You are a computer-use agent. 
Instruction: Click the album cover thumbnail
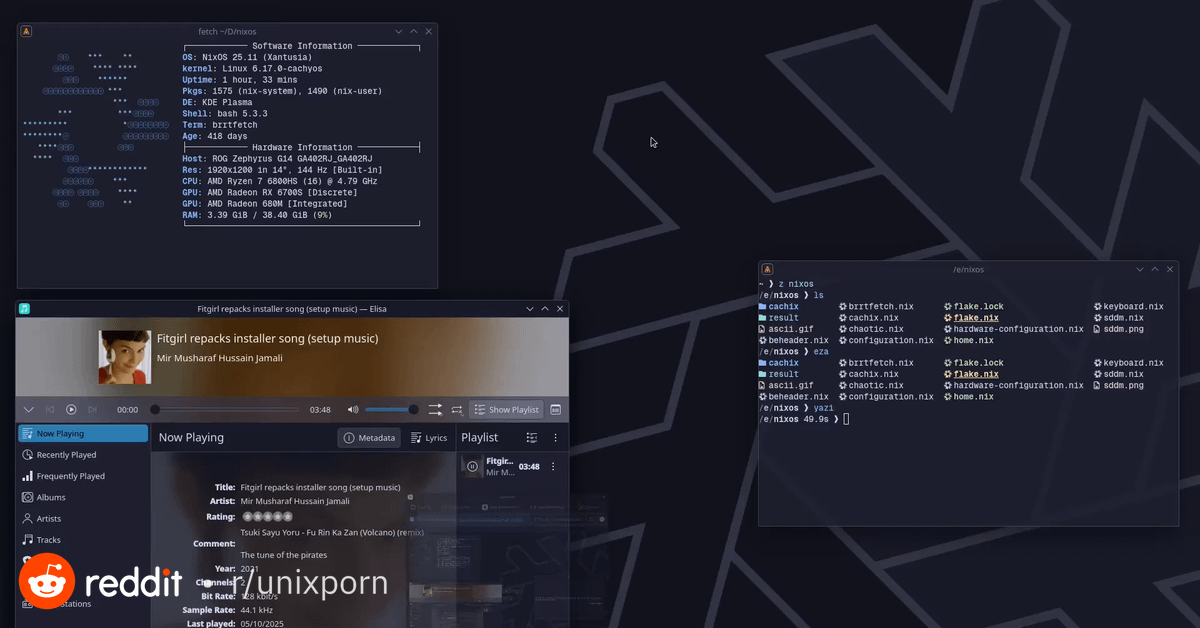(x=124, y=357)
